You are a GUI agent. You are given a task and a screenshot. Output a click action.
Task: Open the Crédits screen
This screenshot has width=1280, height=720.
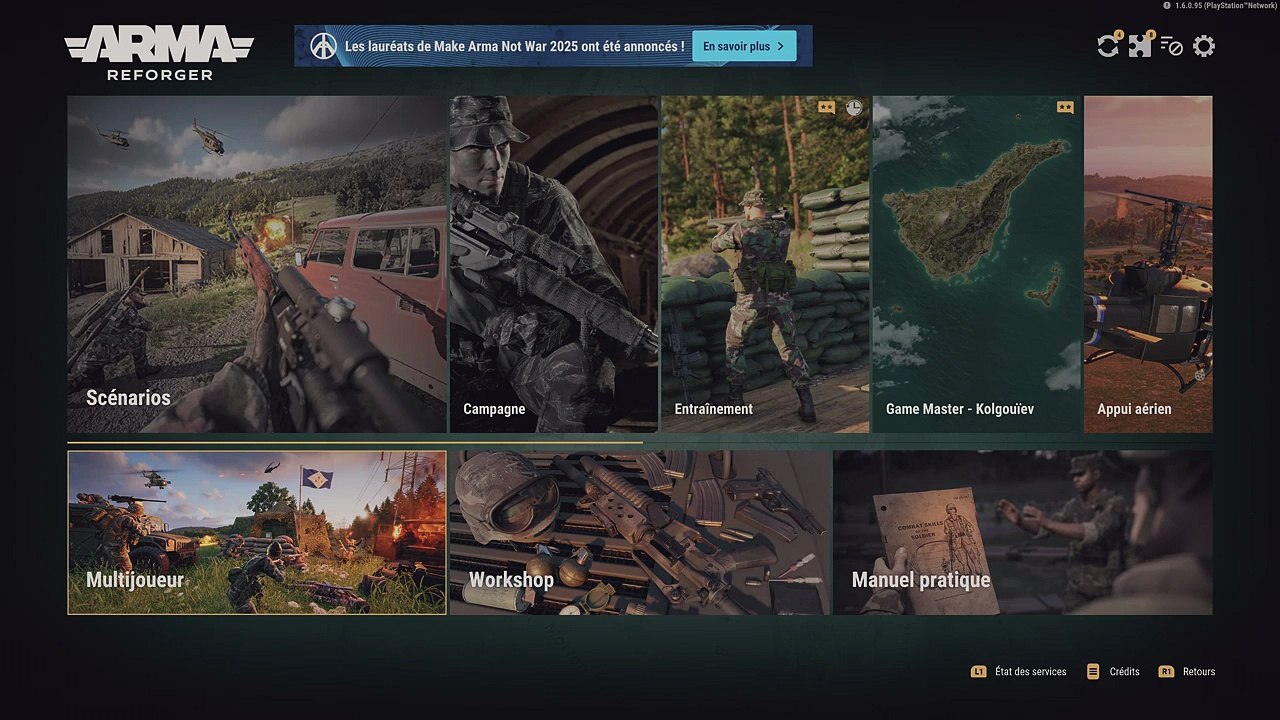pyautogui.click(x=1125, y=672)
